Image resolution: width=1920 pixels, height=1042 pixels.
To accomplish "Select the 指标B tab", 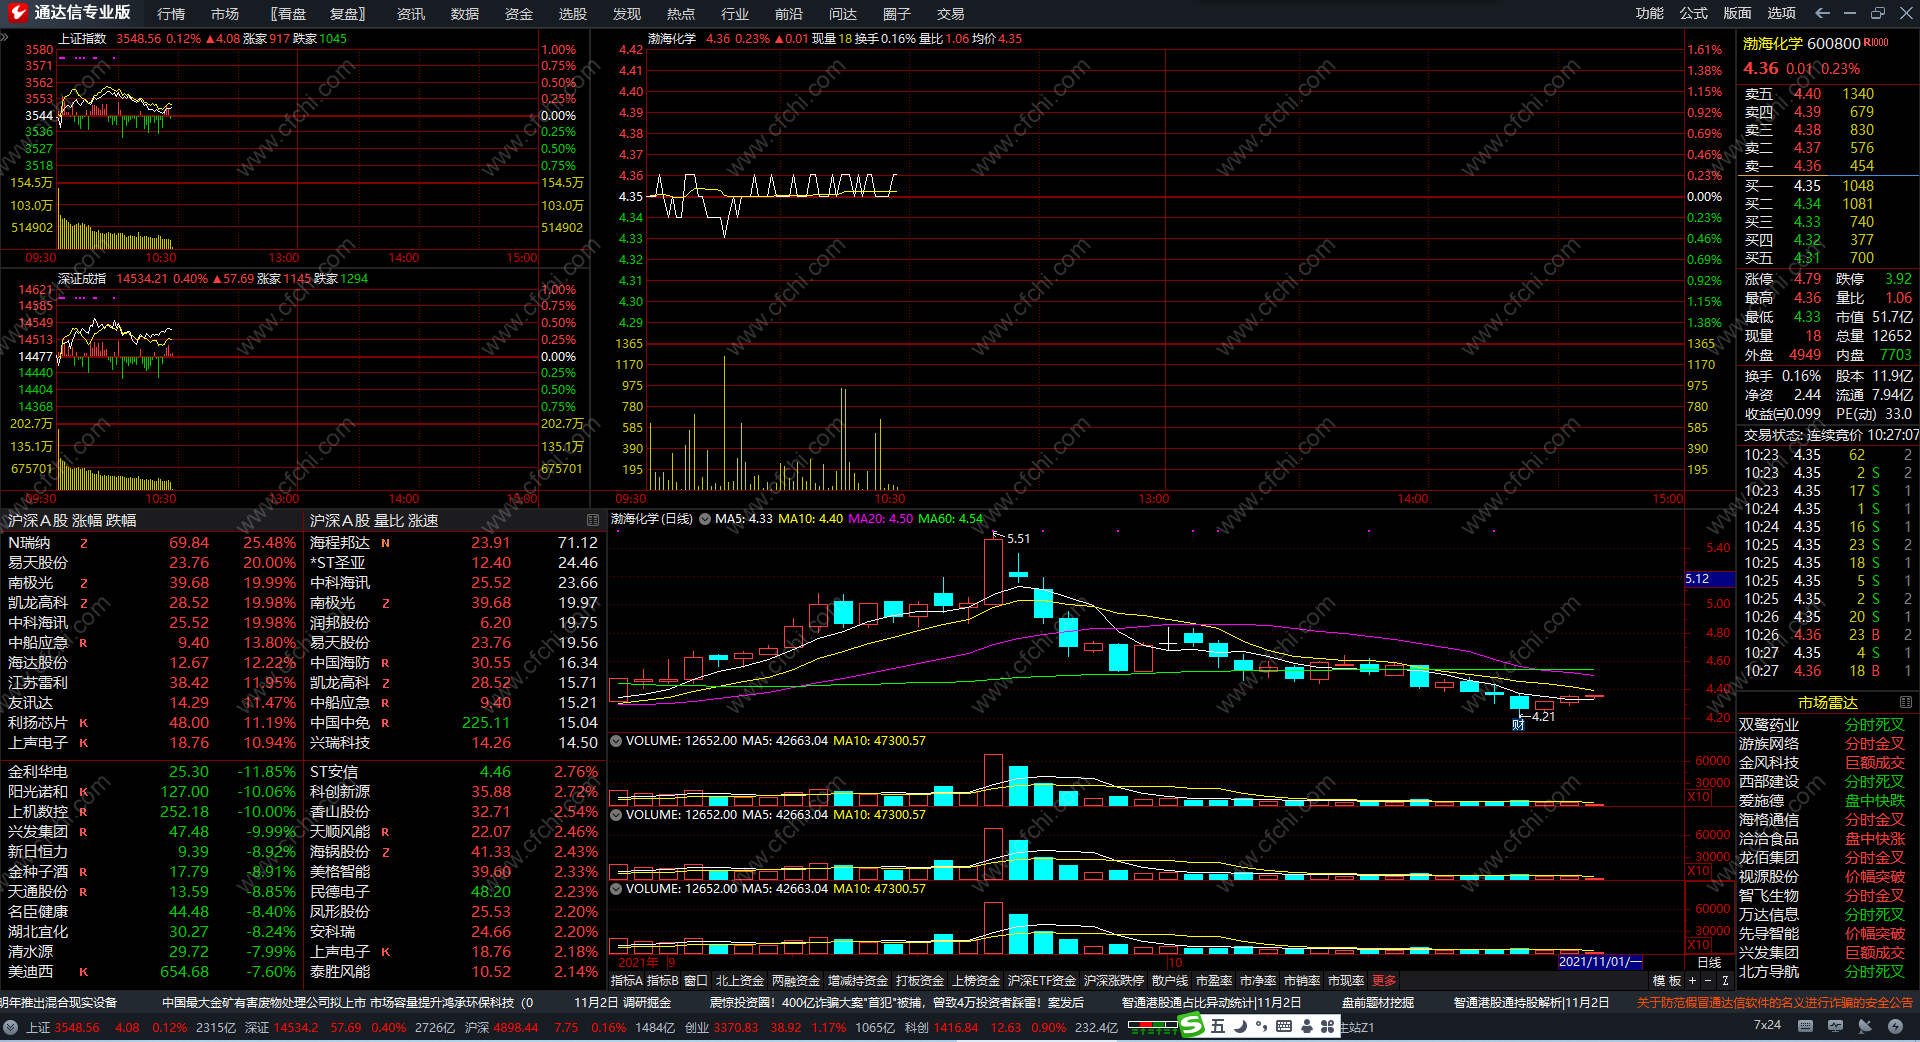I will (663, 981).
